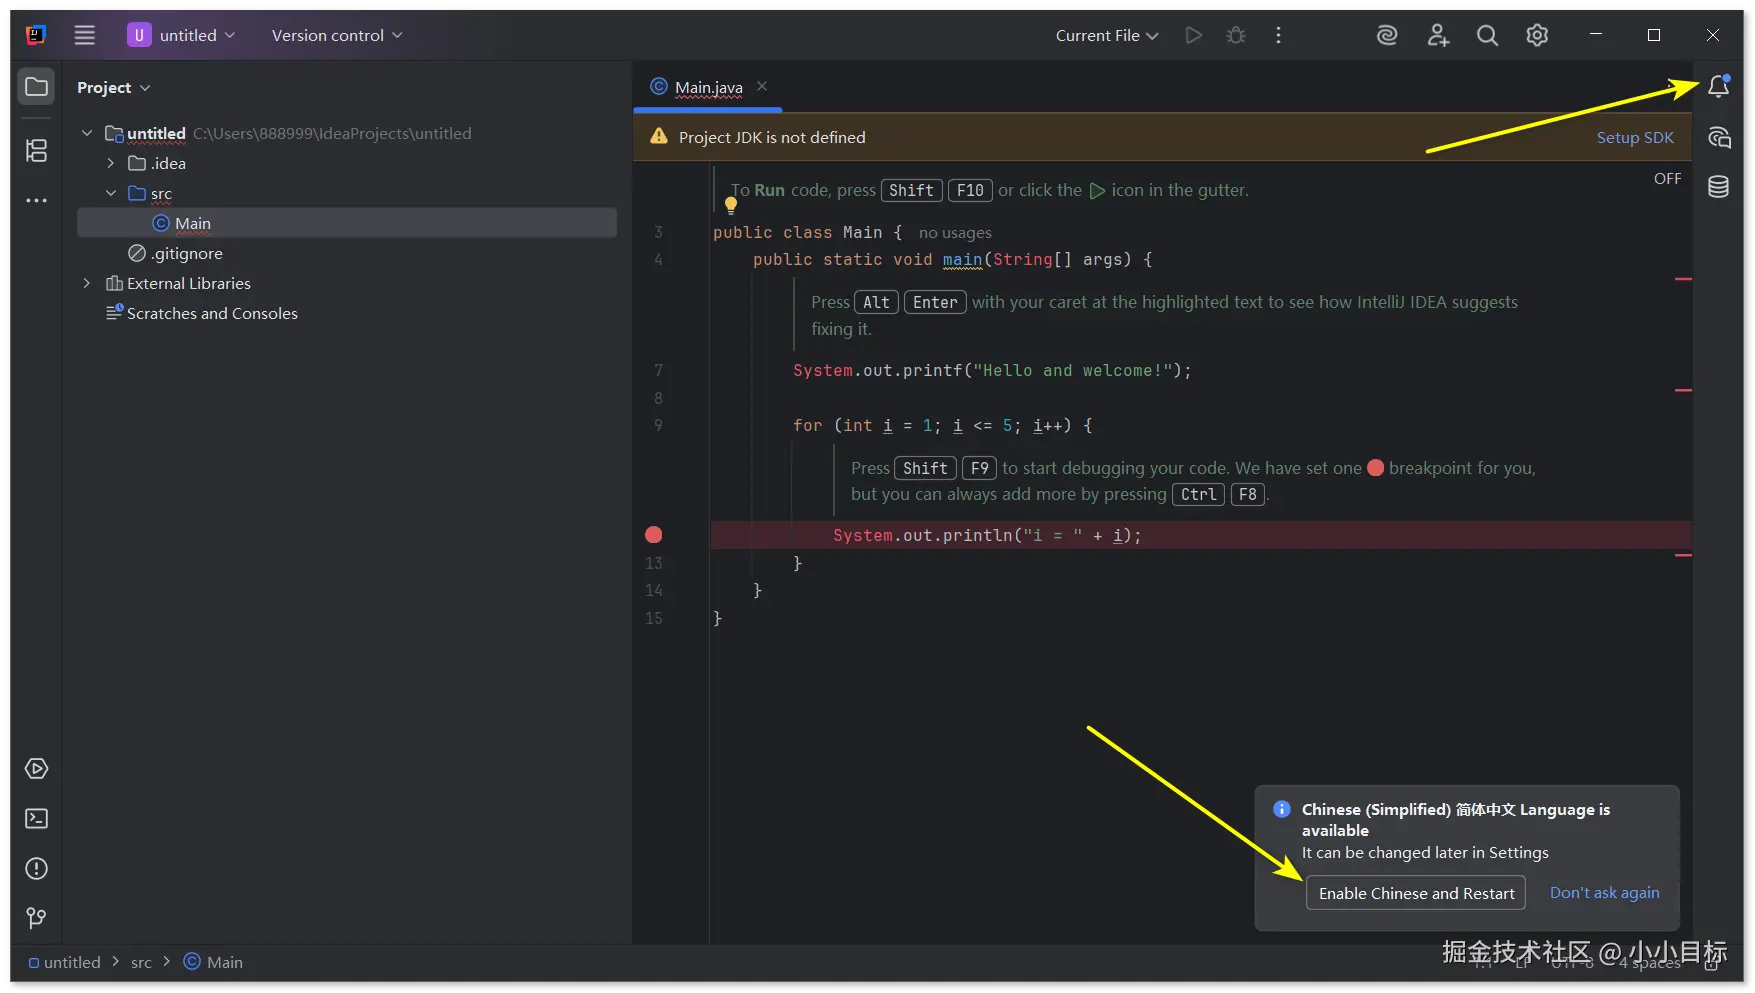The width and height of the screenshot is (1755, 993).
Task: Click the src breadcrumb in status bar
Action: pos(141,962)
